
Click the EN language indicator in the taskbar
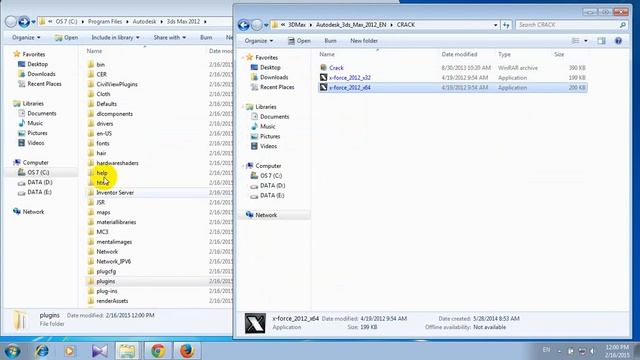[546, 350]
